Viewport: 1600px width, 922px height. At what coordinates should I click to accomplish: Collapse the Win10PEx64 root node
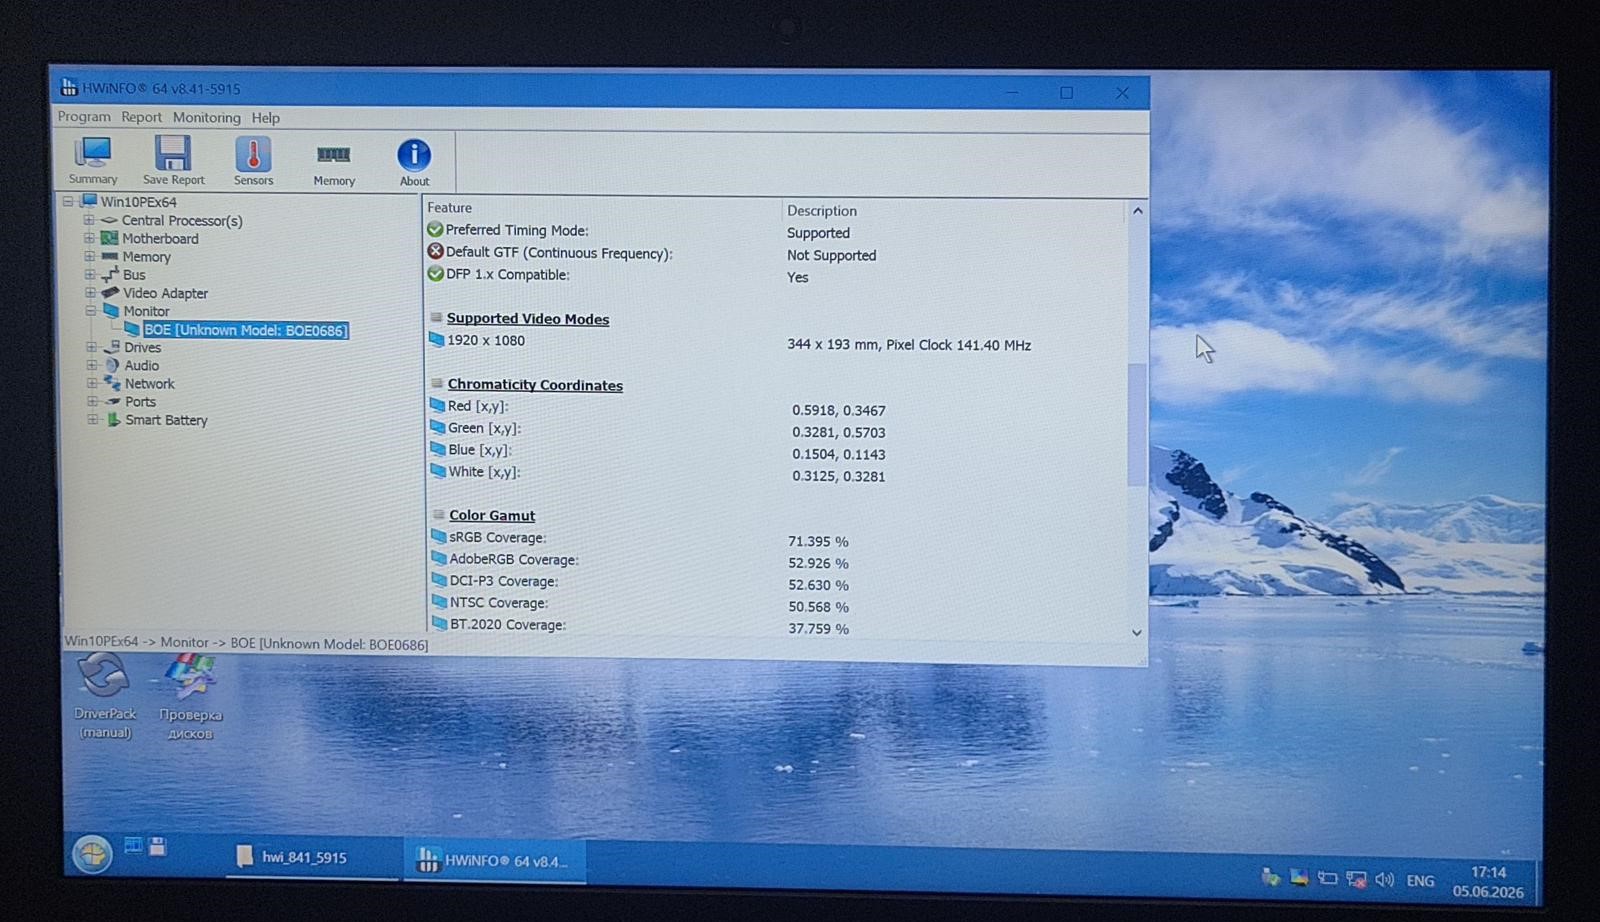coord(68,201)
